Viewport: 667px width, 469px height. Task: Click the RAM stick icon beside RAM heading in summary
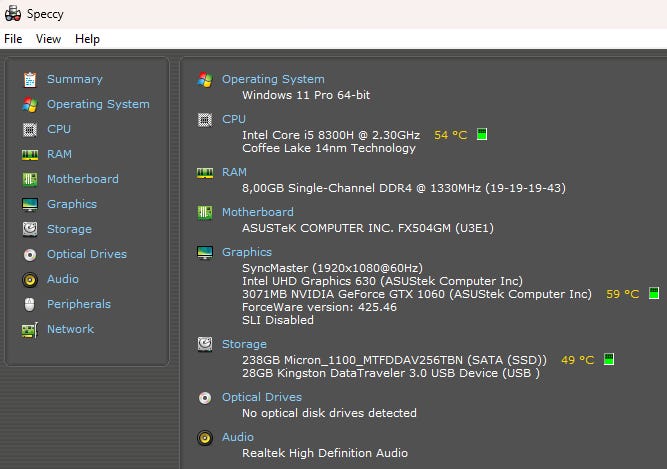coord(205,173)
